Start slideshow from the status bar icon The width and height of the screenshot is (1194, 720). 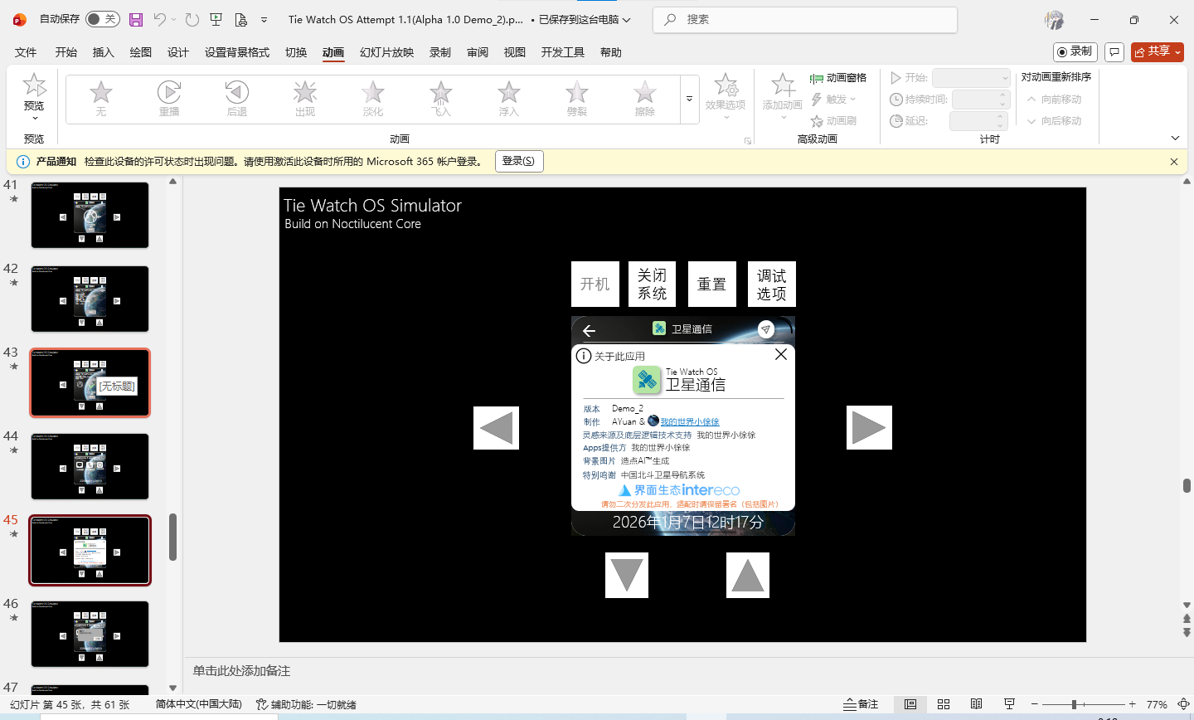1010,704
